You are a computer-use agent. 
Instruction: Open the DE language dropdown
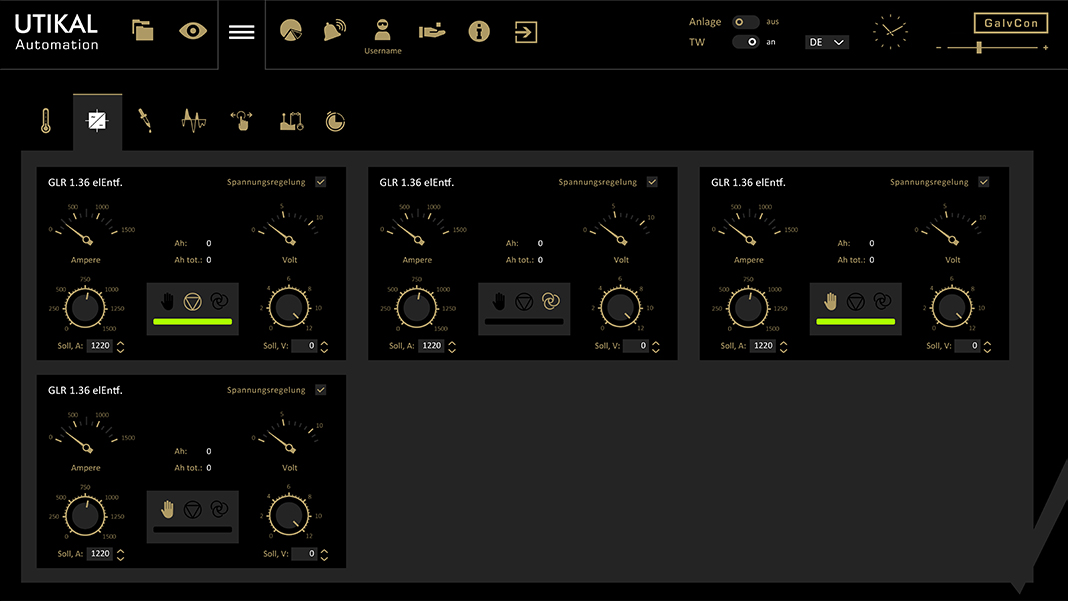pyautogui.click(x=826, y=42)
